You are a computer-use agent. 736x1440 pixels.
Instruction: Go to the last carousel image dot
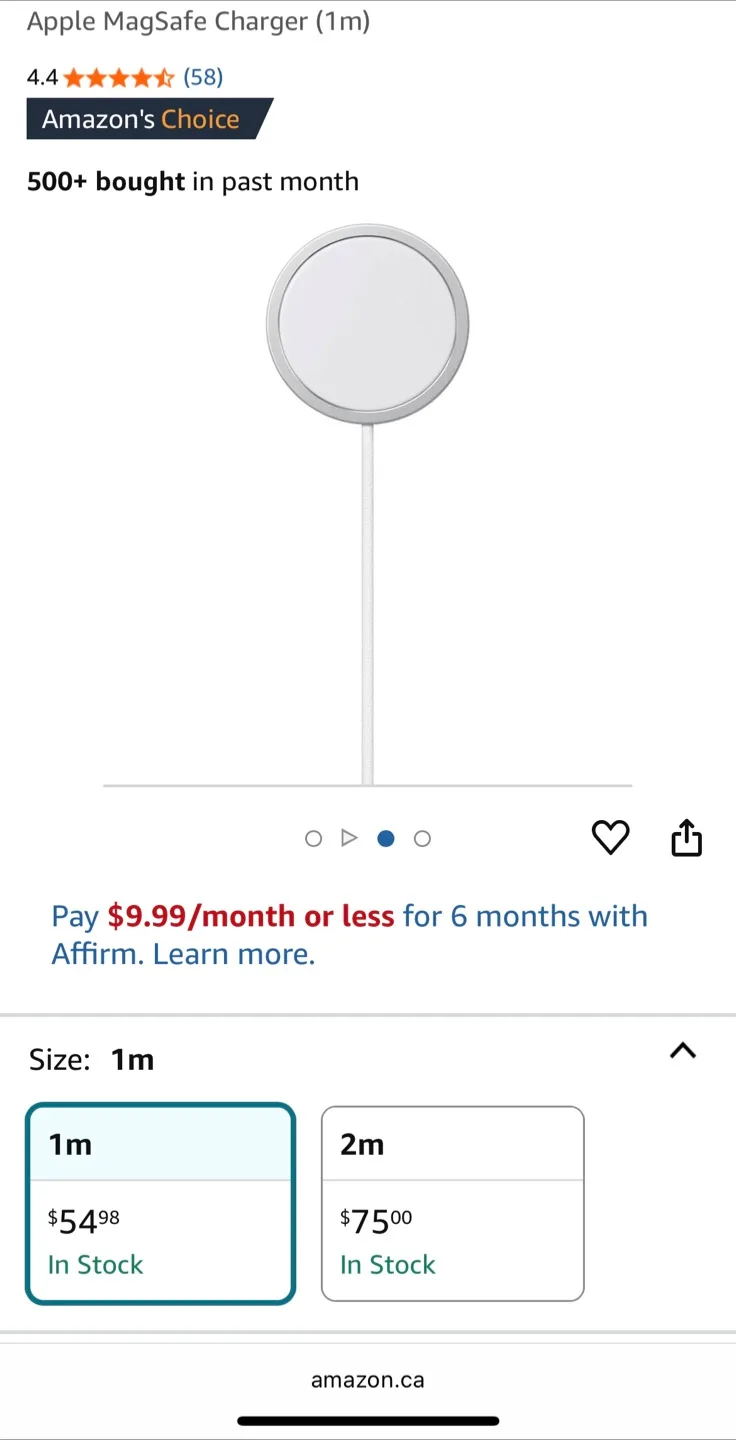[422, 839]
